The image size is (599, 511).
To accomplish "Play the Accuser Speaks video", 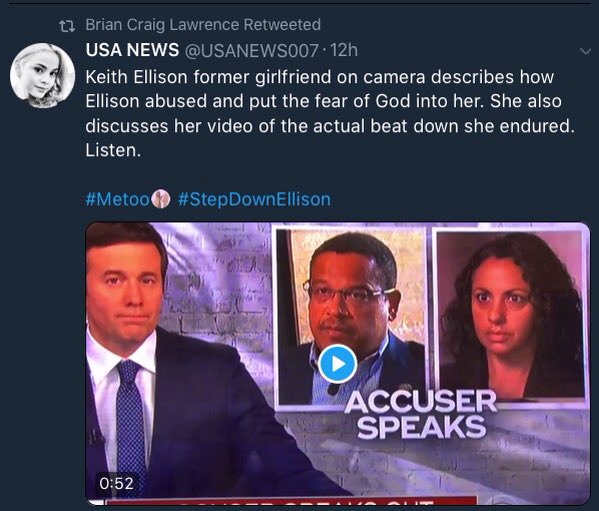I will [337, 364].
